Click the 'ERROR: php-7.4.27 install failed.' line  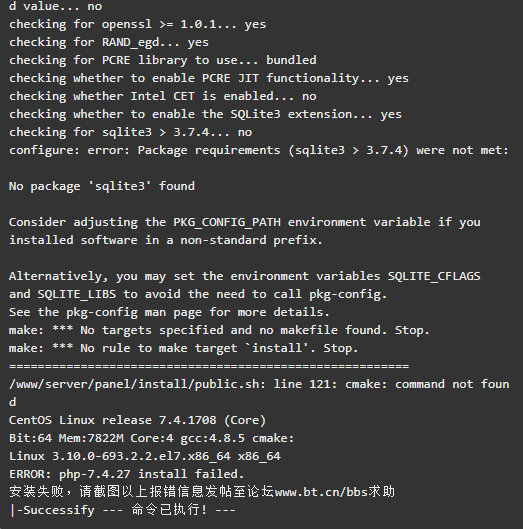coord(127,474)
